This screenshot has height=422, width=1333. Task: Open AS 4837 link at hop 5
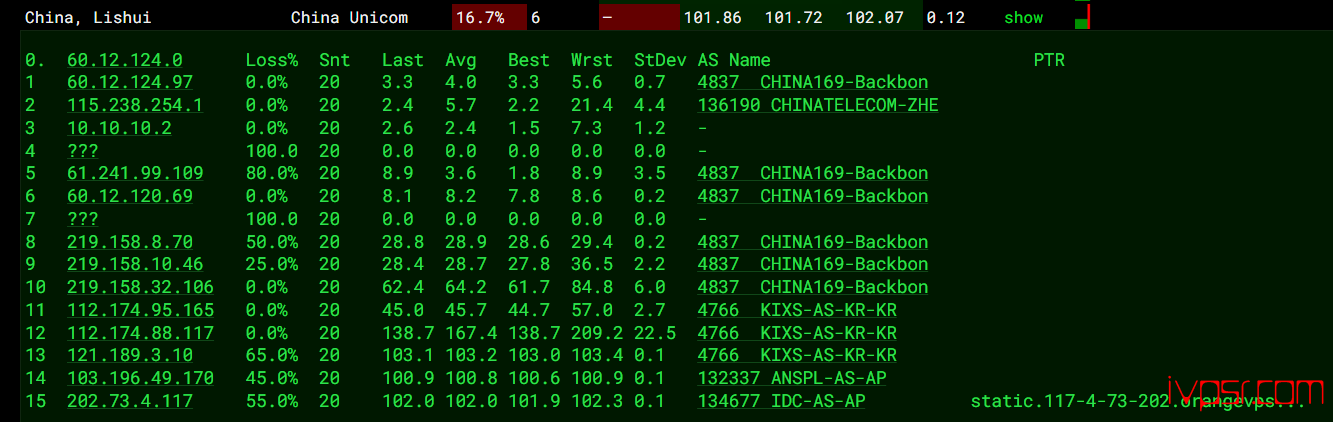tap(813, 173)
